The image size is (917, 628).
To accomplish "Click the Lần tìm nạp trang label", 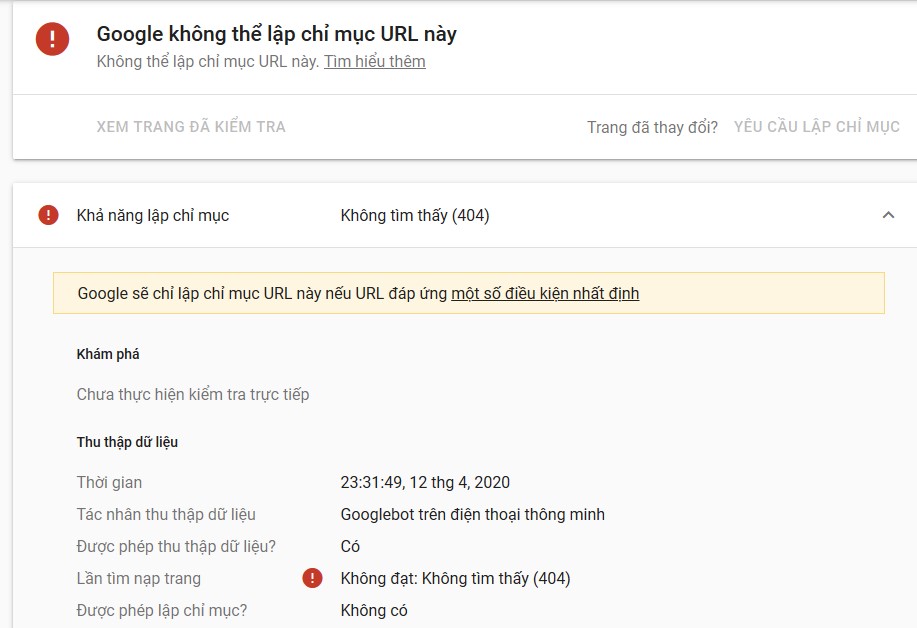I will tap(139, 579).
